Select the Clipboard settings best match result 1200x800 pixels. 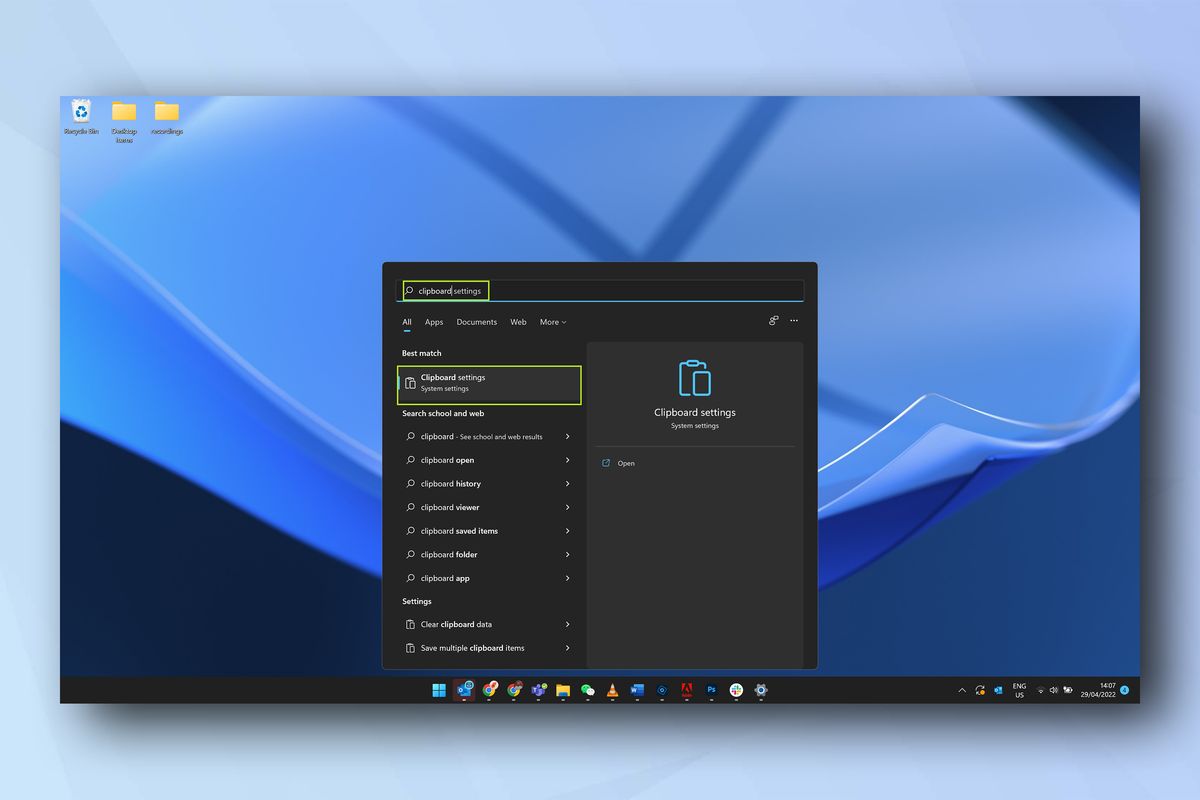[x=488, y=384]
